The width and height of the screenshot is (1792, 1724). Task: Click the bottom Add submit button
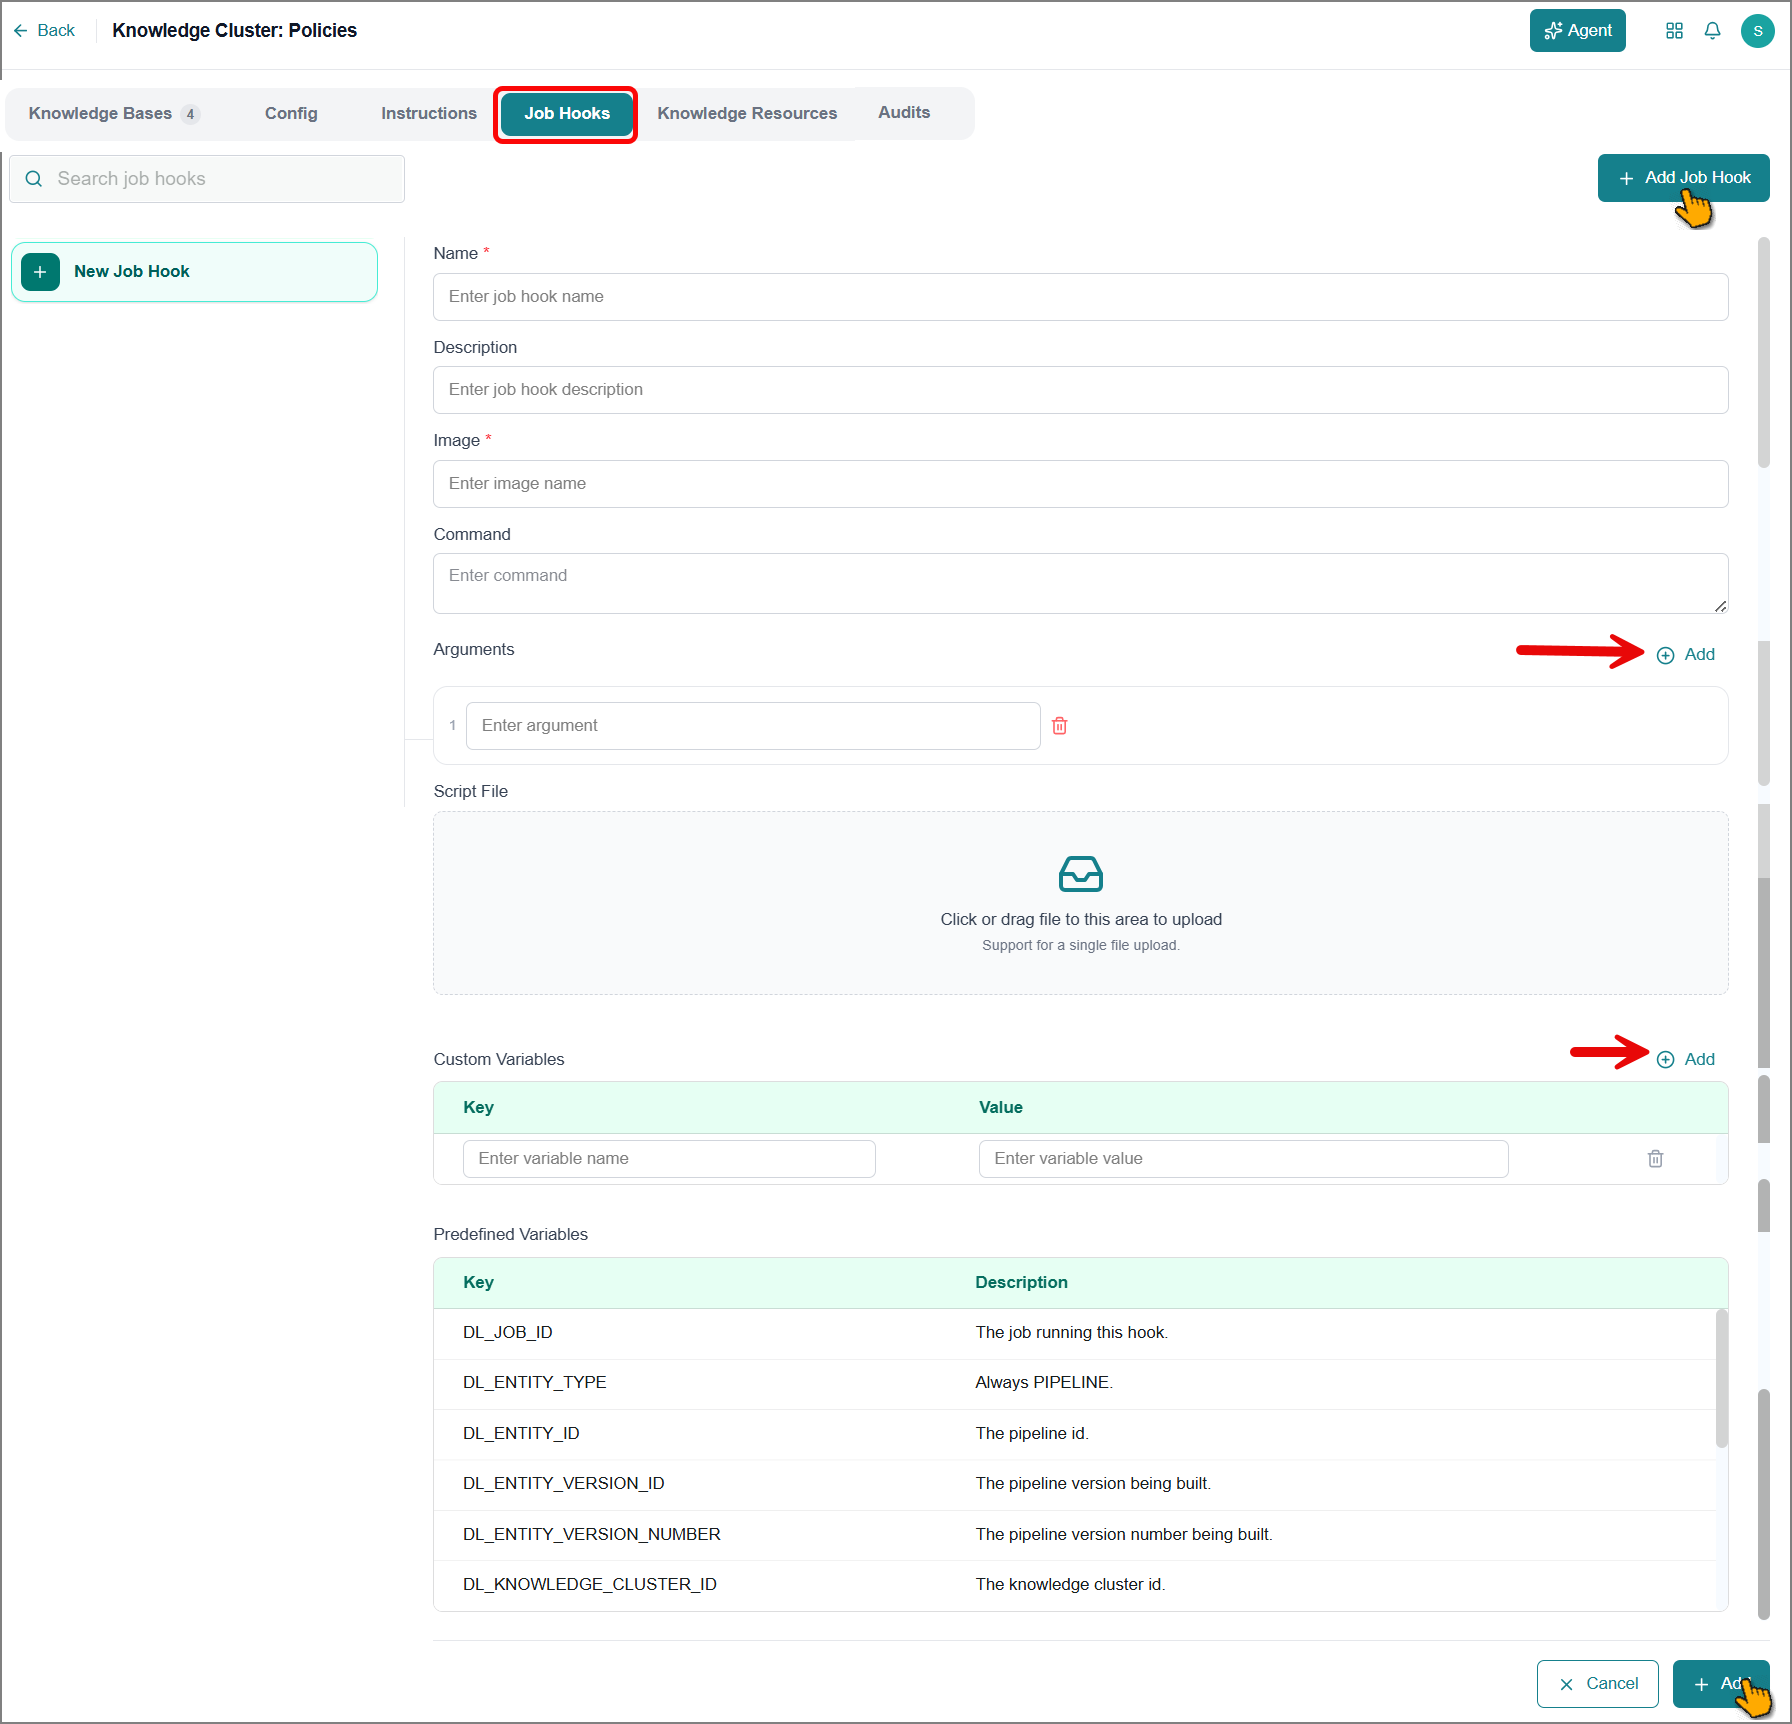[1720, 1684]
